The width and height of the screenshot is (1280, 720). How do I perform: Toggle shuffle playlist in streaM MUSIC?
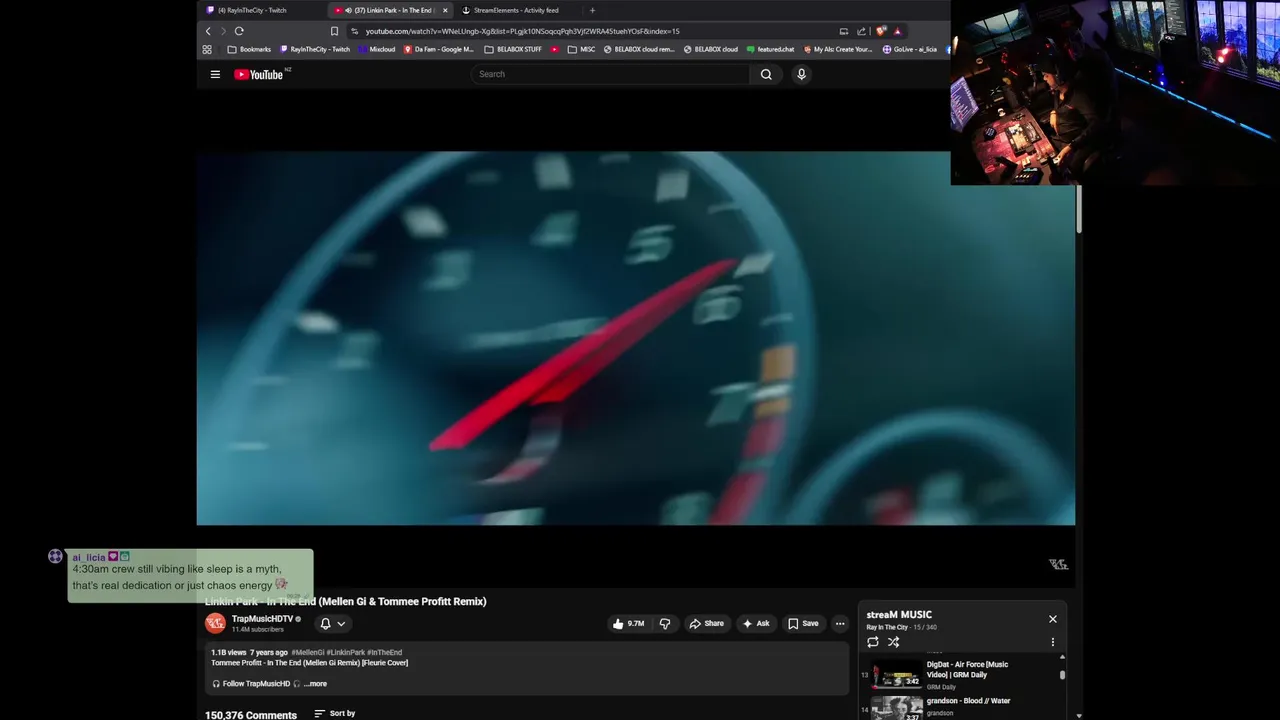click(893, 642)
